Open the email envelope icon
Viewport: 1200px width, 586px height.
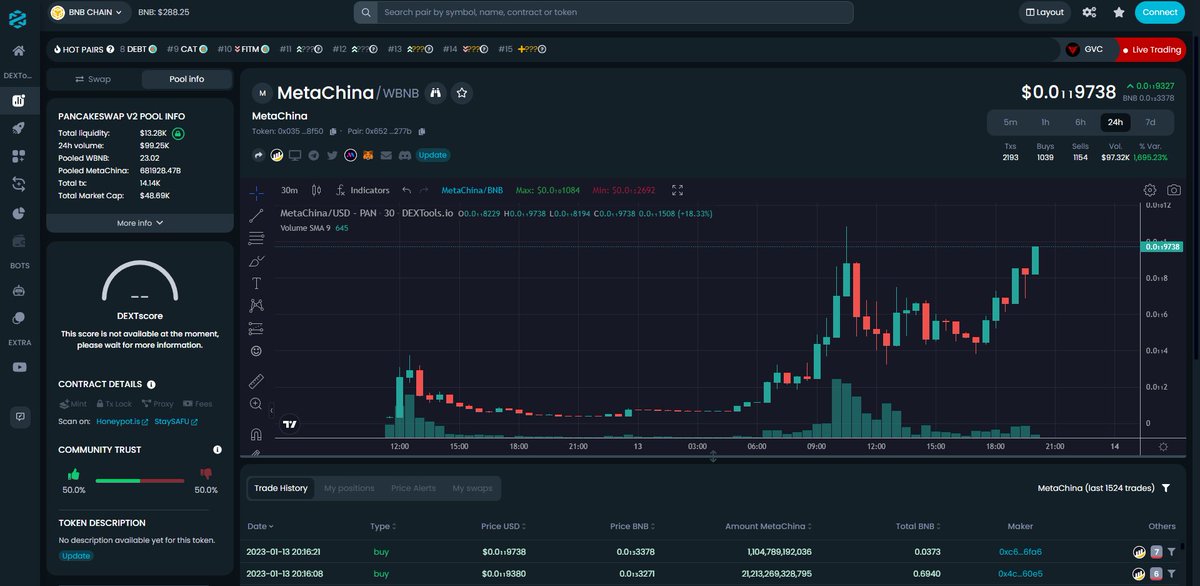pos(386,155)
